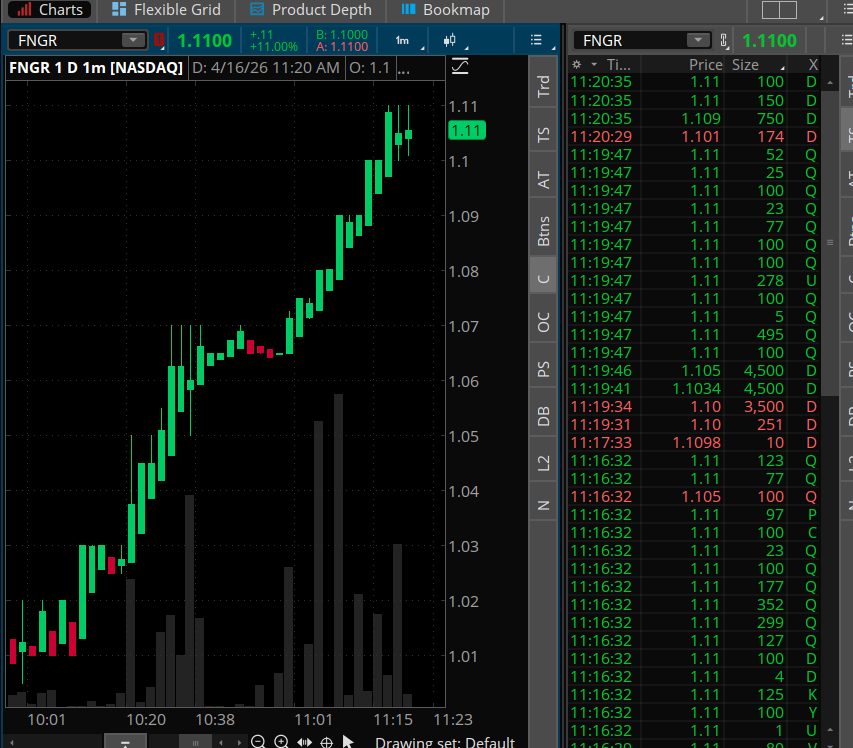
Task: Open the two-pane grid layout selector
Action: tap(779, 10)
